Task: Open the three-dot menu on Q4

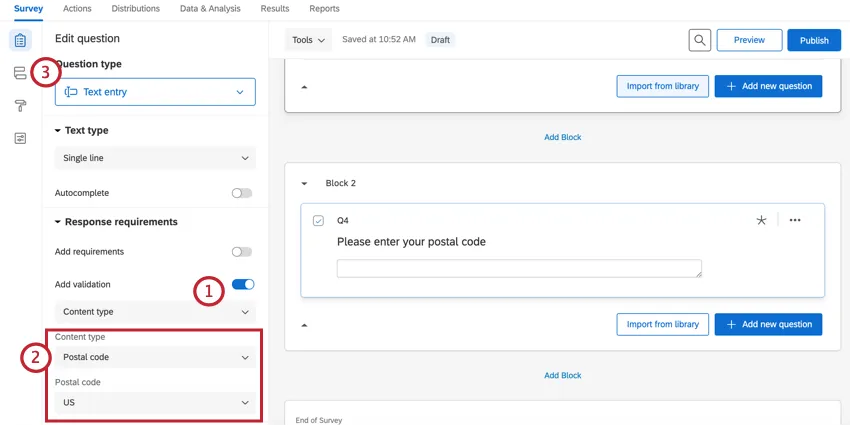Action: coord(795,220)
